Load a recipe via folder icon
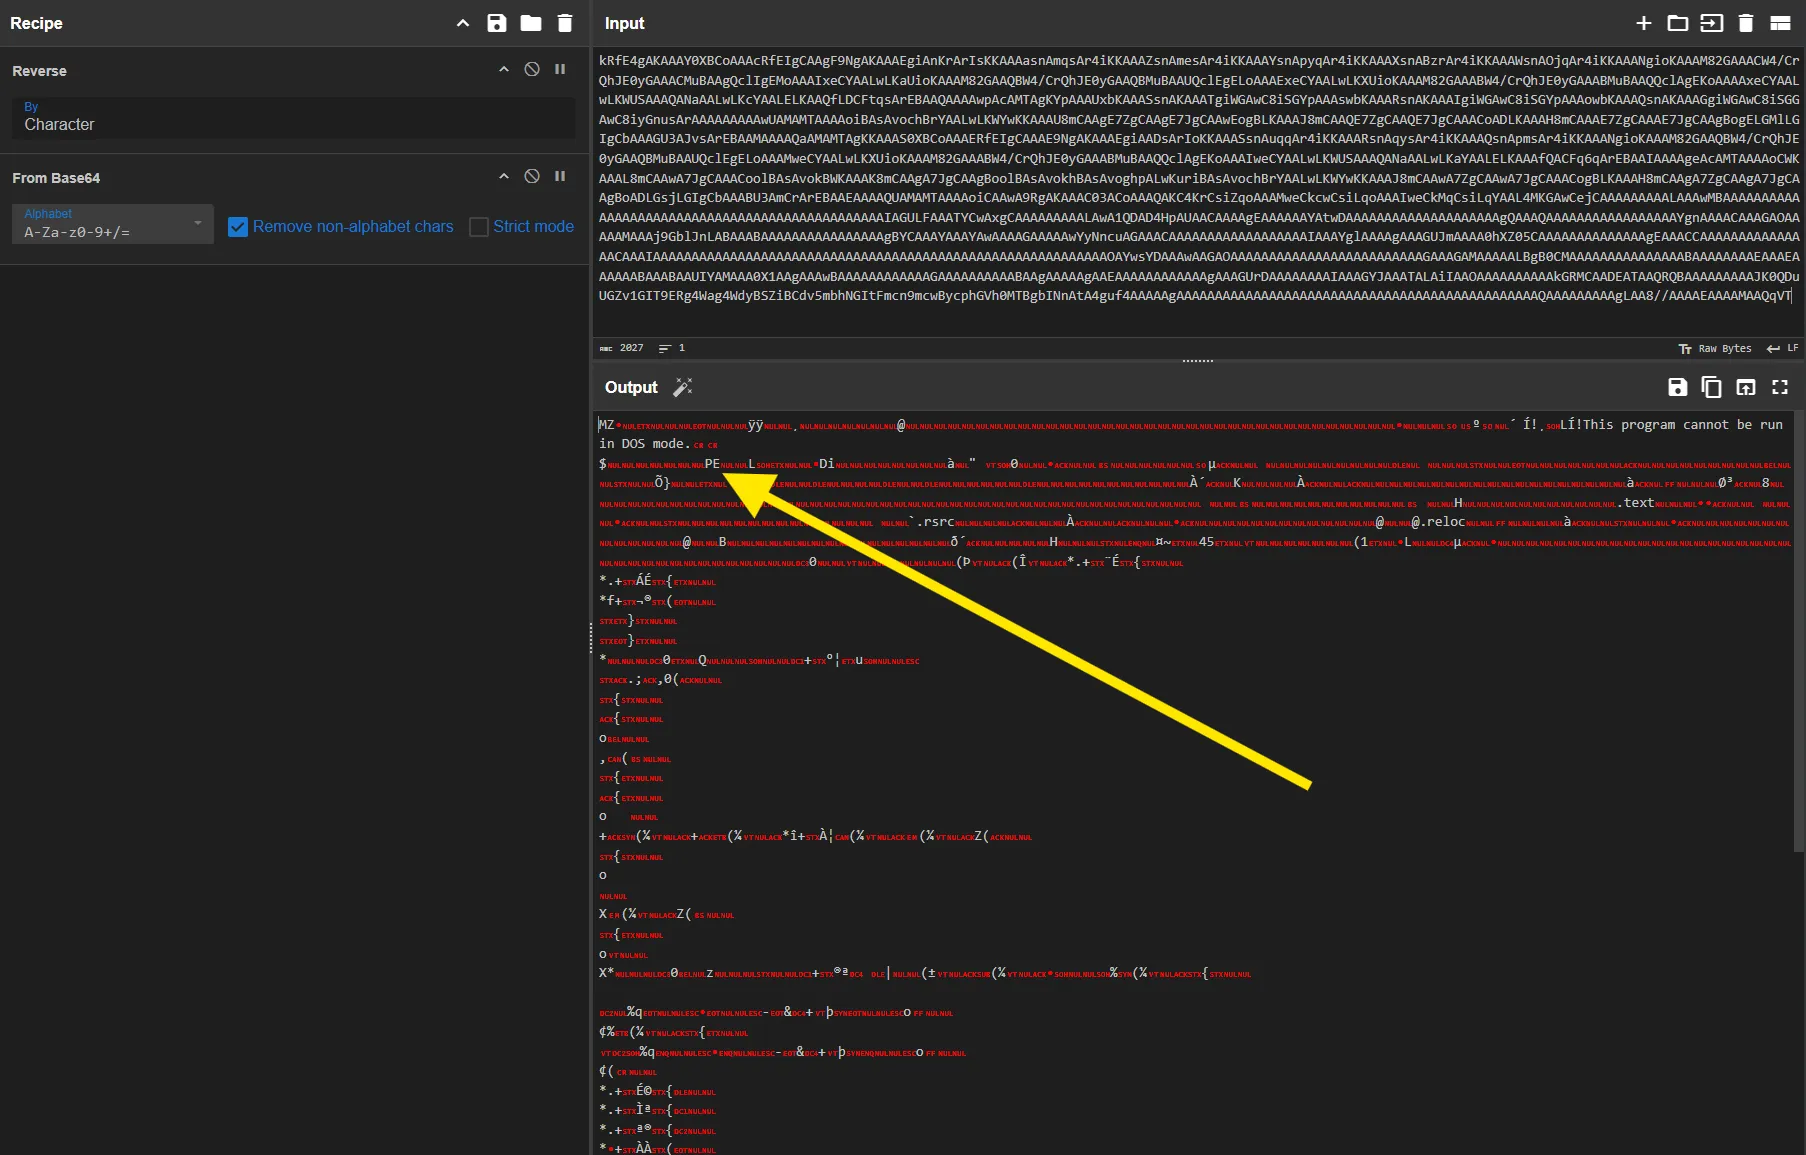This screenshot has height=1155, width=1806. pyautogui.click(x=531, y=23)
